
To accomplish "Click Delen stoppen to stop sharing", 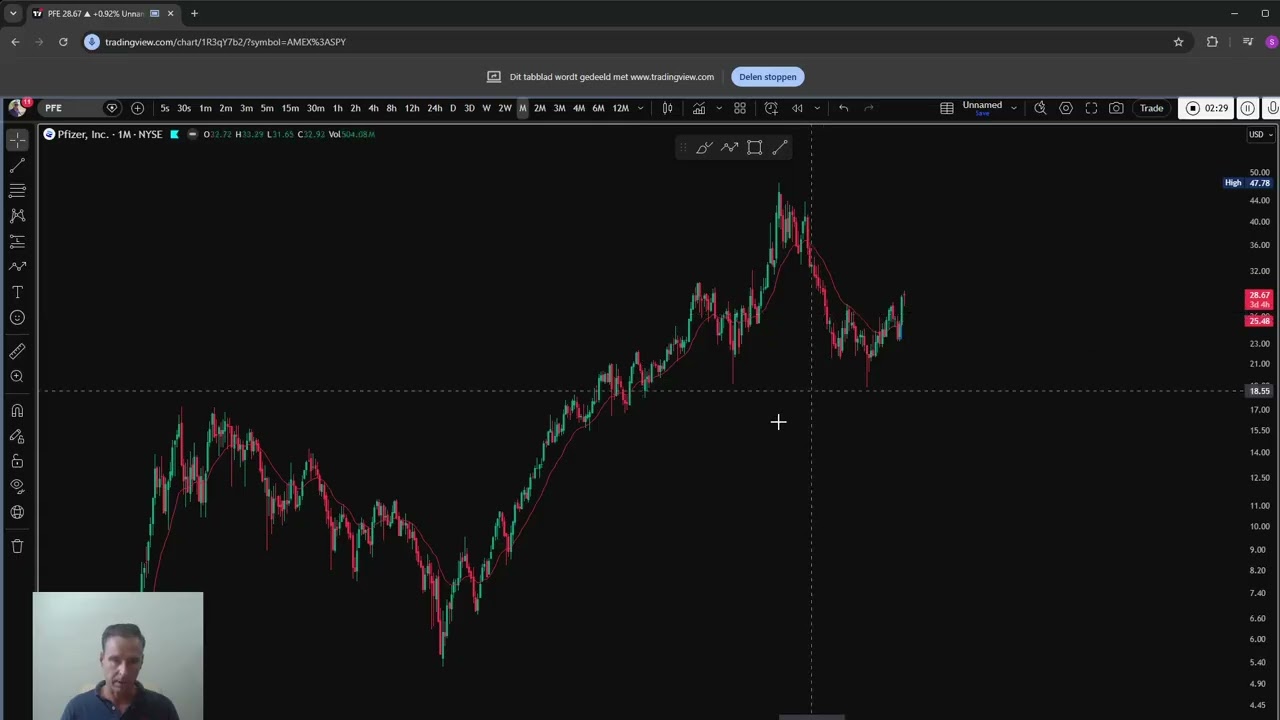I will [x=768, y=77].
